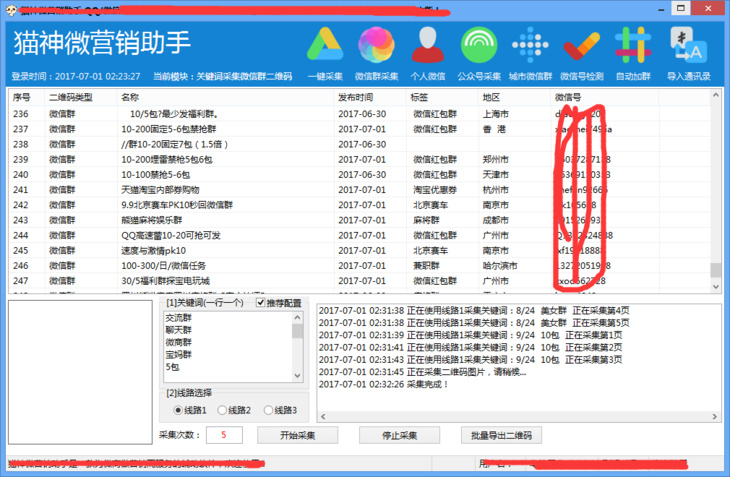Select row 247 named 30/5福利群探宝电玩城
730x477 pixels.
tap(359, 281)
